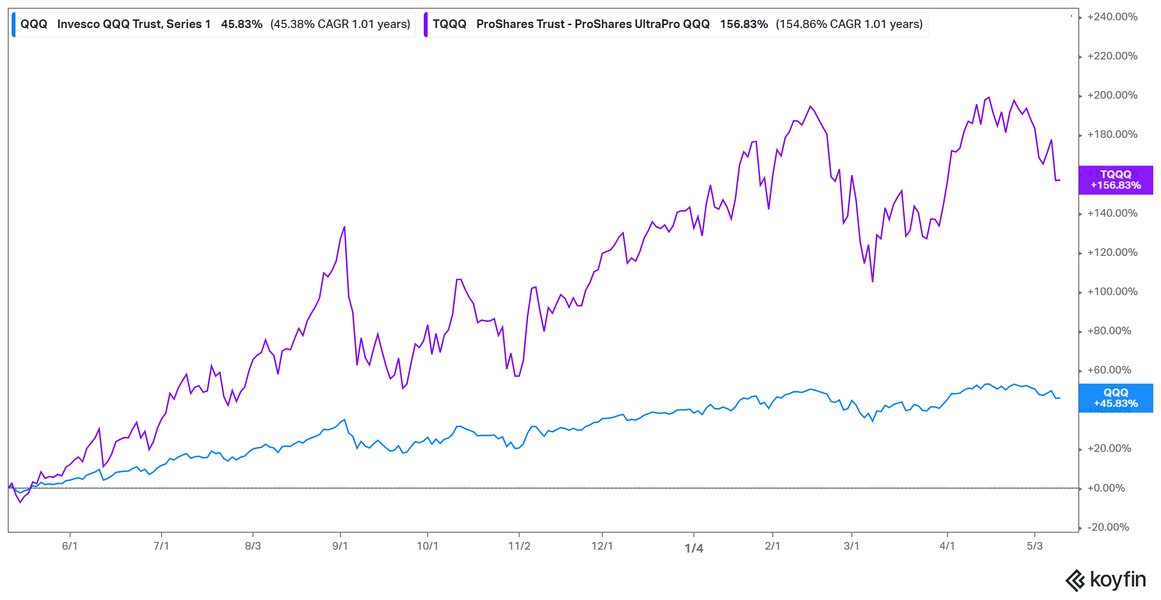The image size is (1161, 600).
Task: Click the bold 1/4 date label
Action: (694, 547)
